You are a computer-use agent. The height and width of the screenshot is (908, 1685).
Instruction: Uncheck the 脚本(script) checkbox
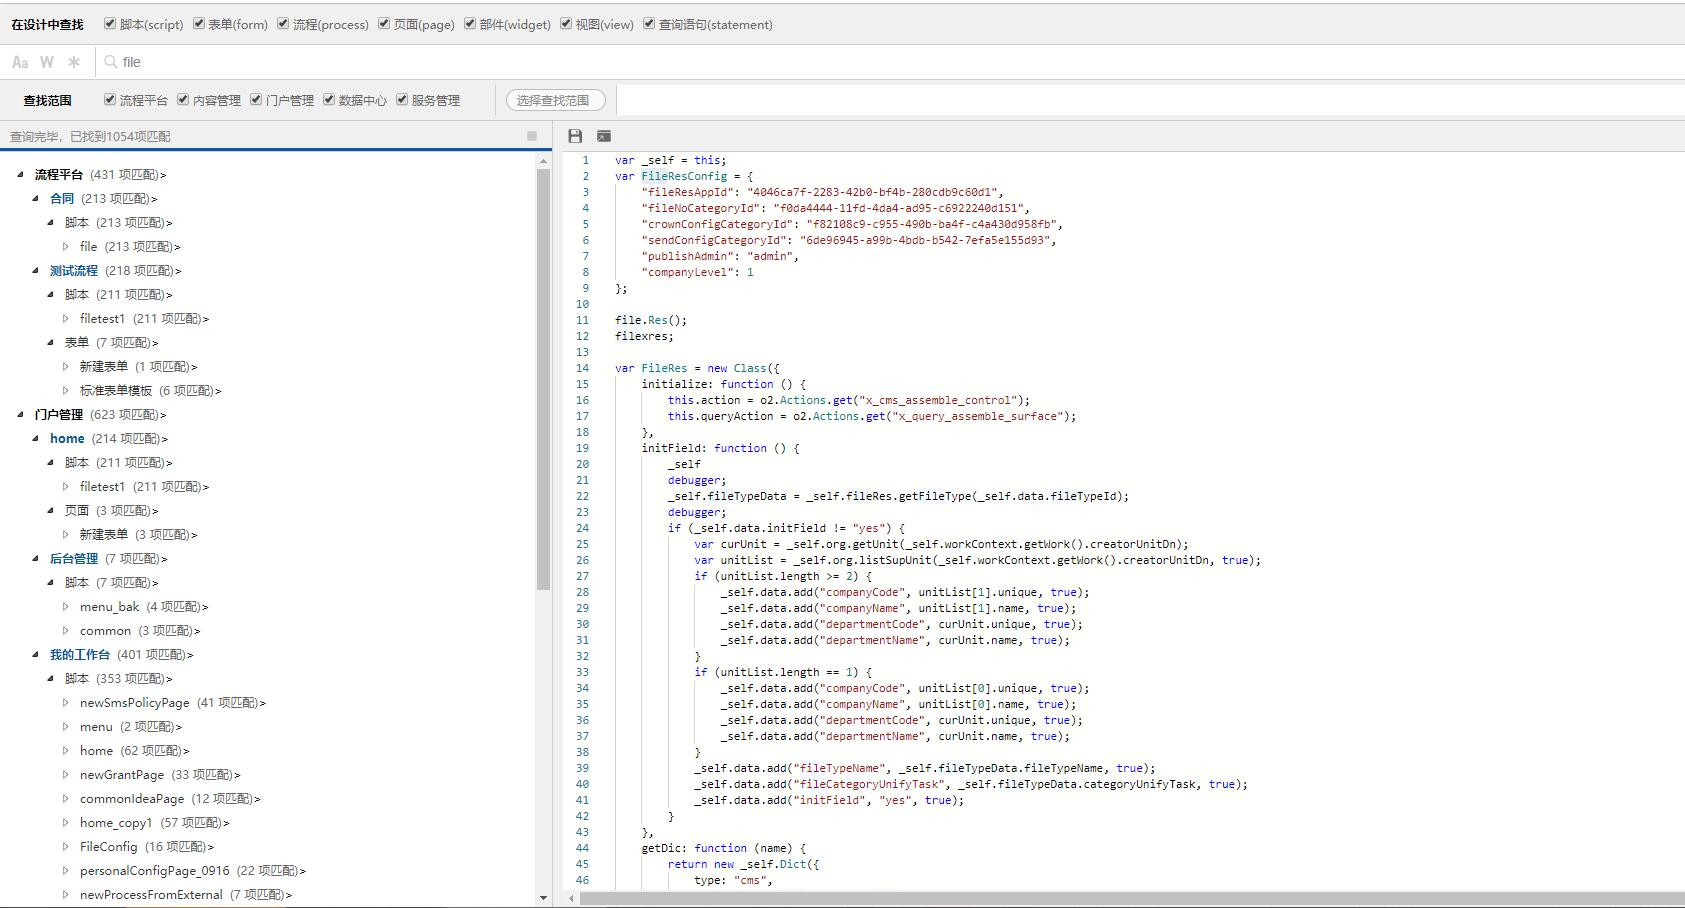pyautogui.click(x=110, y=24)
